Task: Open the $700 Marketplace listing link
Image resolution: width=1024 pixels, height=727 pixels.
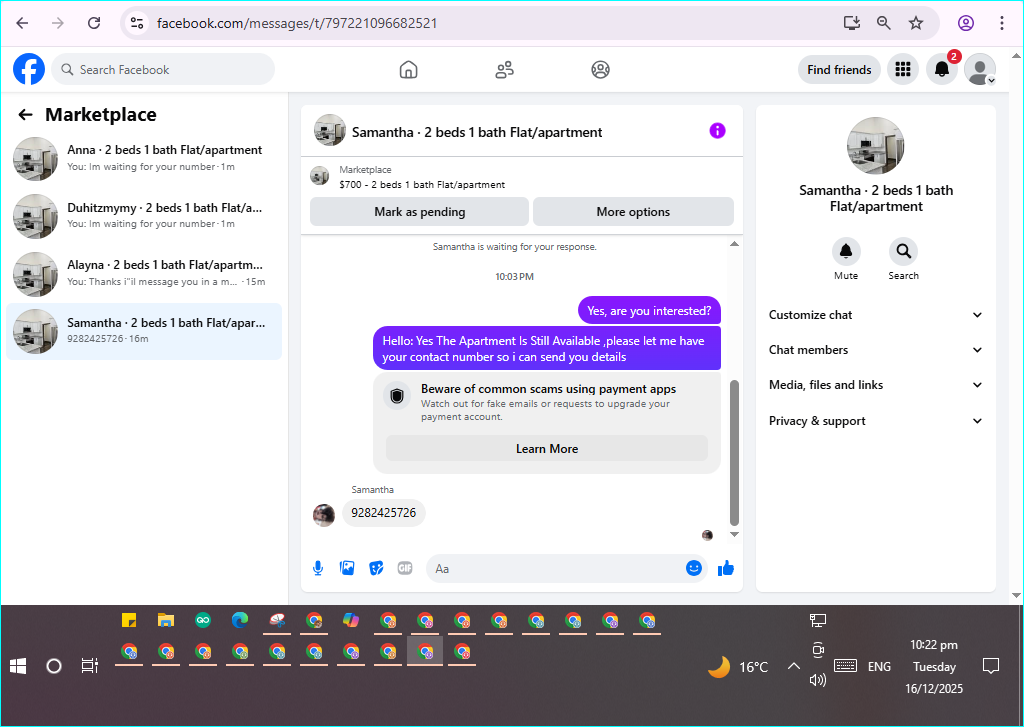Action: pyautogui.click(x=422, y=185)
